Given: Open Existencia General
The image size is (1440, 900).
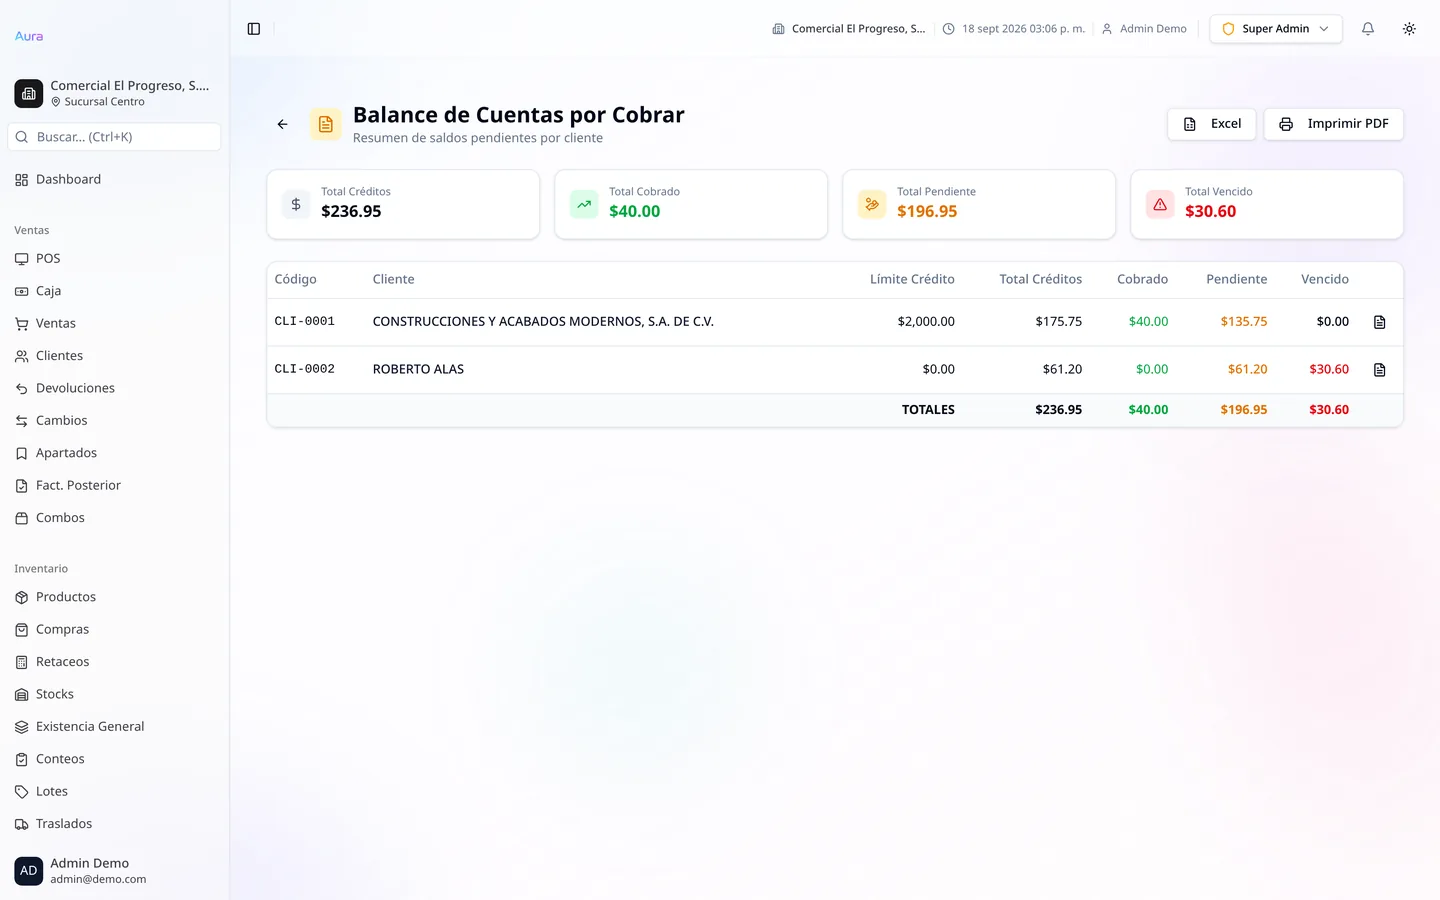Looking at the screenshot, I should click(x=114, y=727).
